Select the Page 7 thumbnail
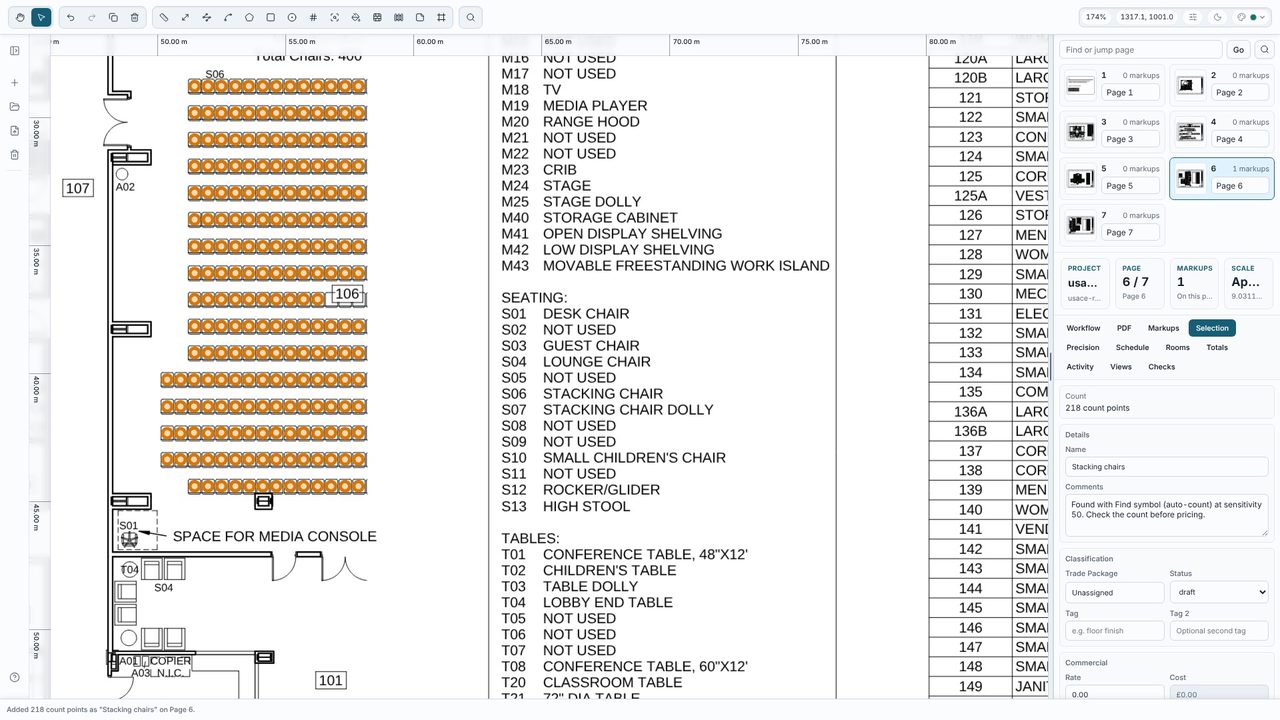The width and height of the screenshot is (1280, 720). pyautogui.click(x=1080, y=225)
